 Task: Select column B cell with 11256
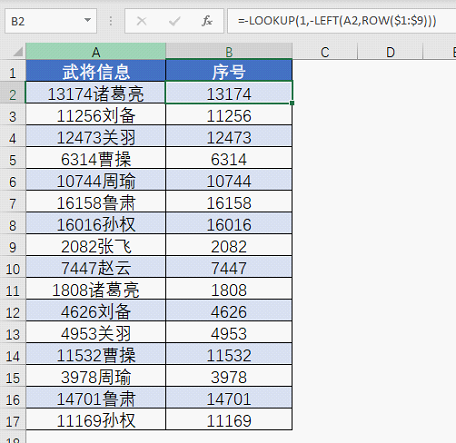click(229, 115)
